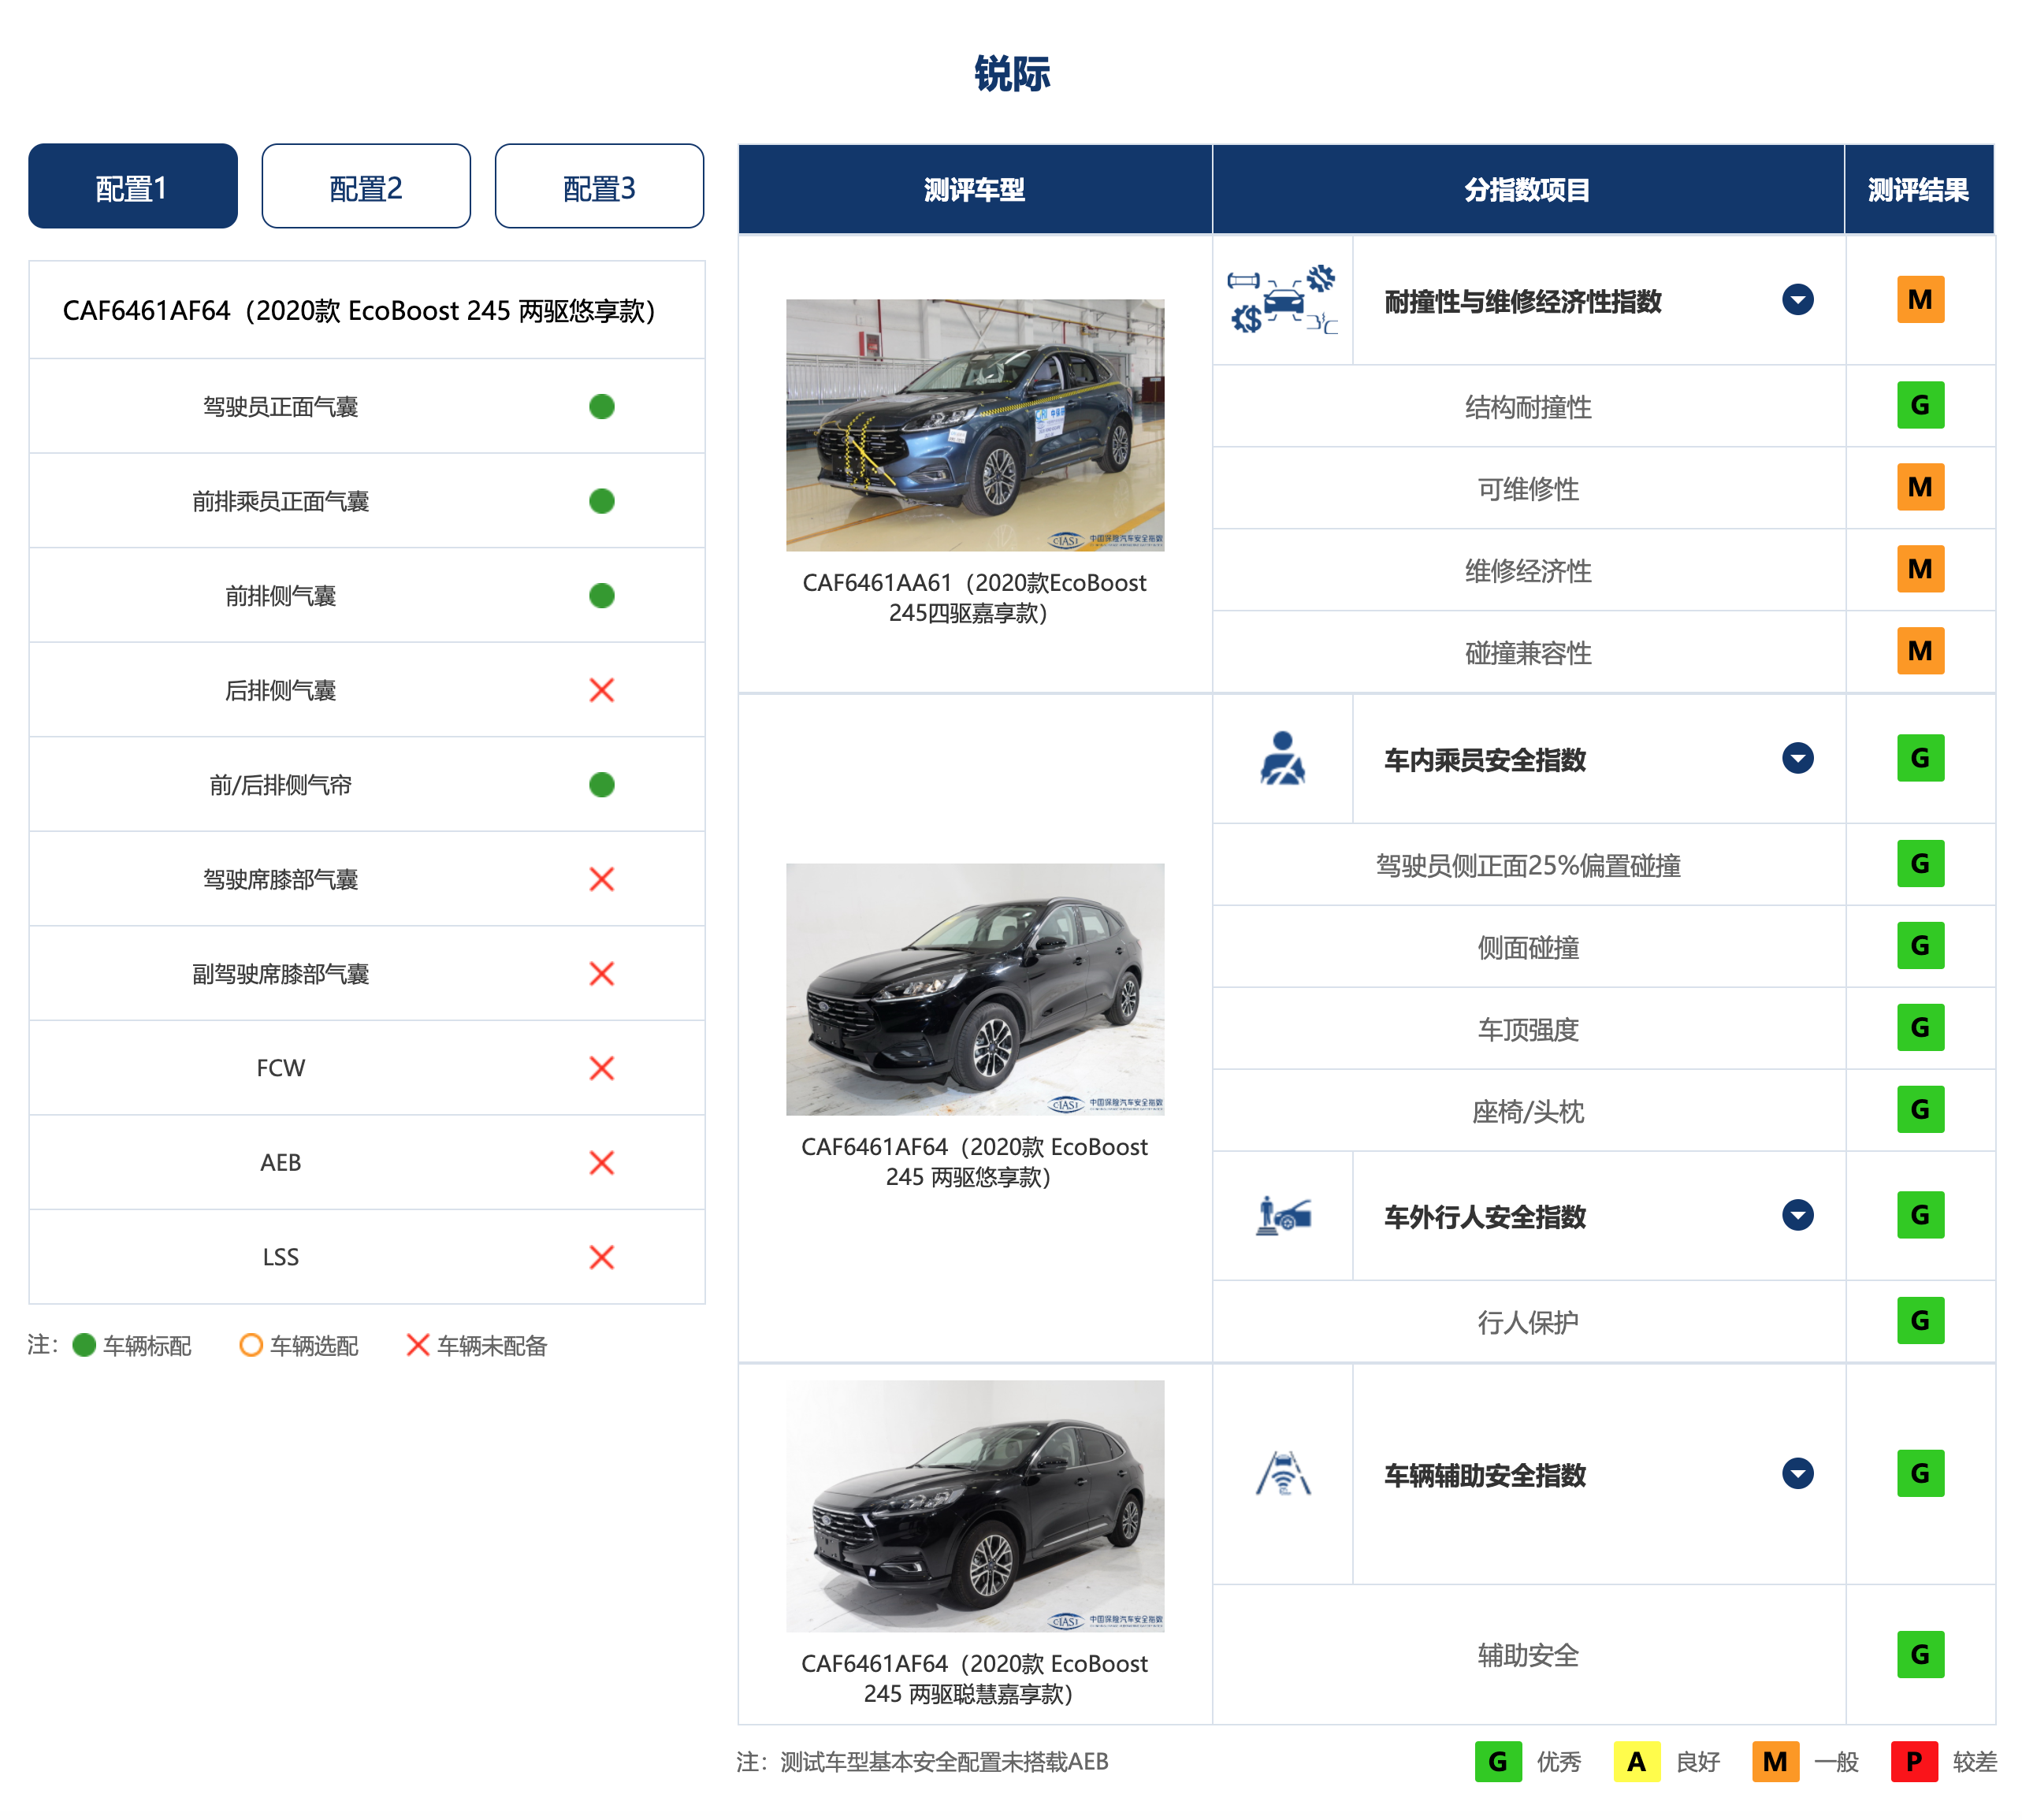Screen dimensions: 2022x1820
Task: Collapse the 耐撞性与维修经济性指数 section arrow
Action: tap(1797, 300)
